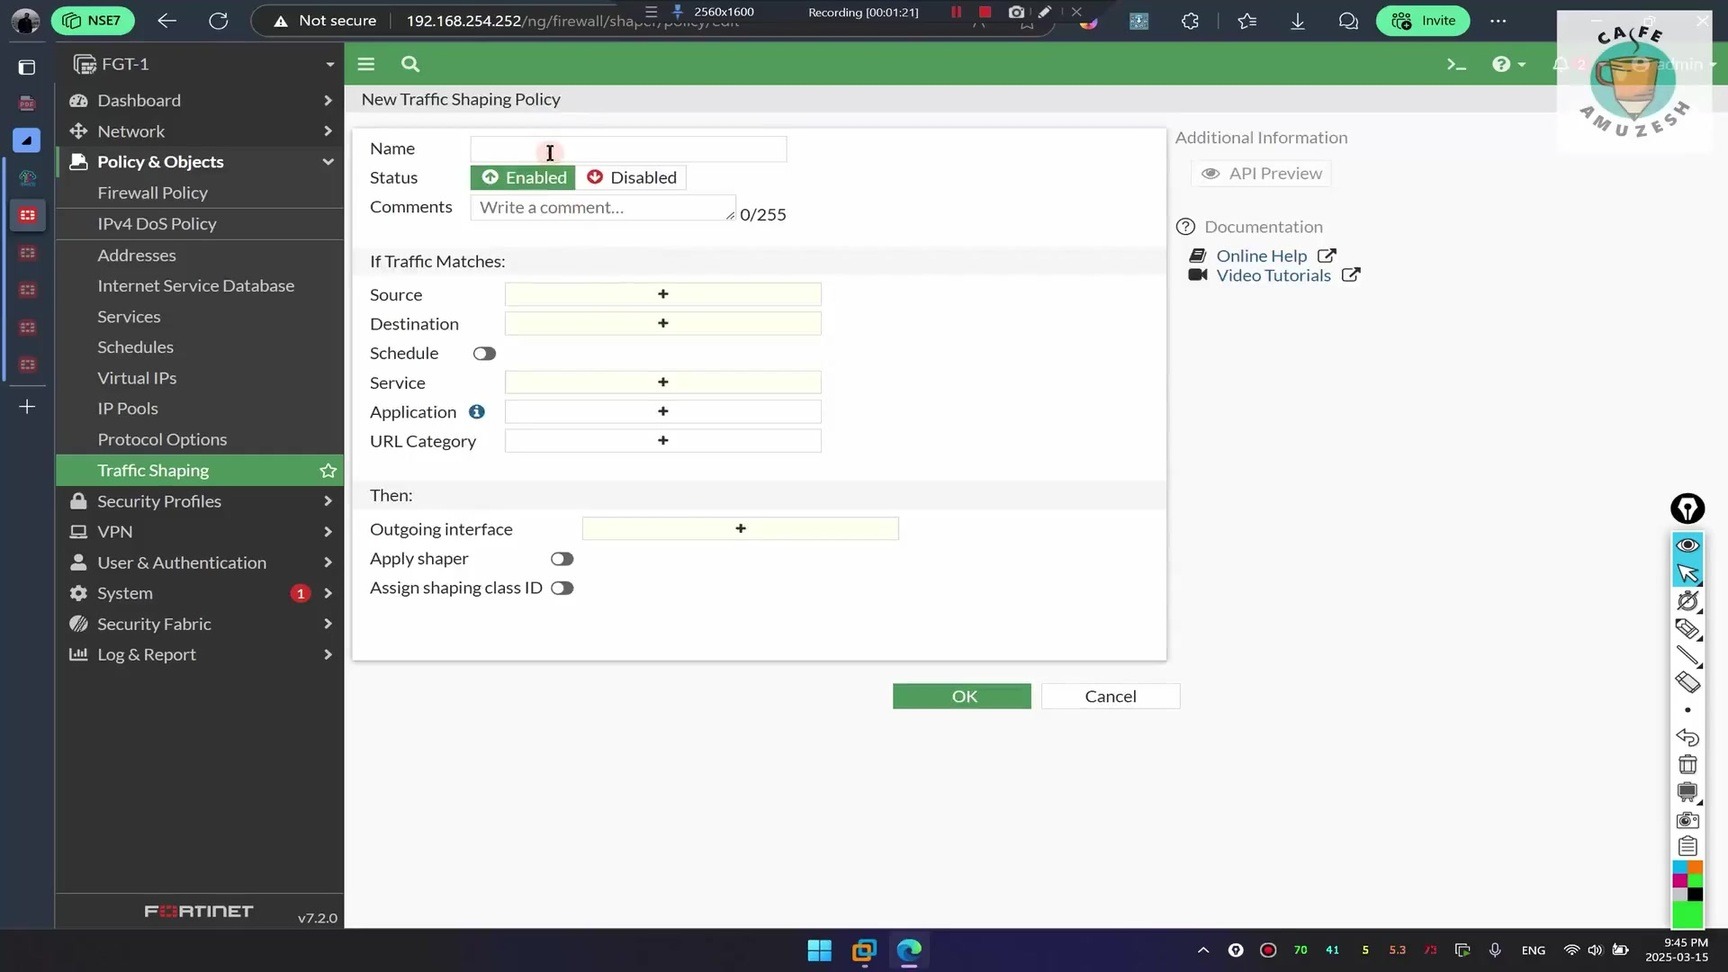Reload the page with the refresh icon
Viewport: 1728px width, 972px height.
click(x=218, y=20)
